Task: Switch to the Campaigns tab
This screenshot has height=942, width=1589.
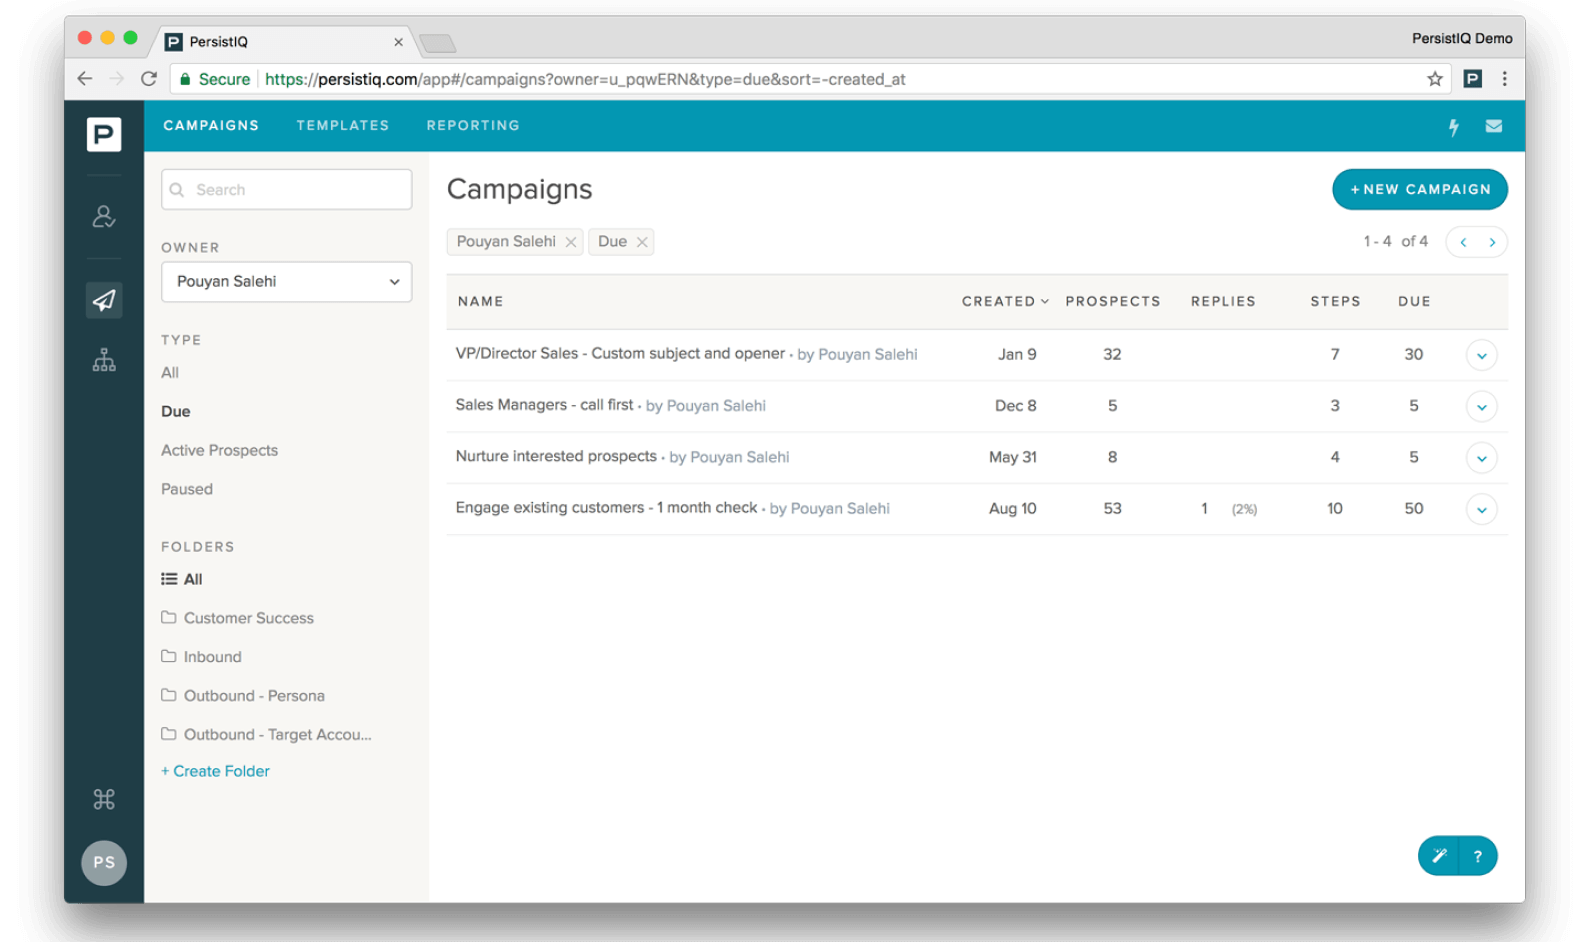Action: click(211, 126)
